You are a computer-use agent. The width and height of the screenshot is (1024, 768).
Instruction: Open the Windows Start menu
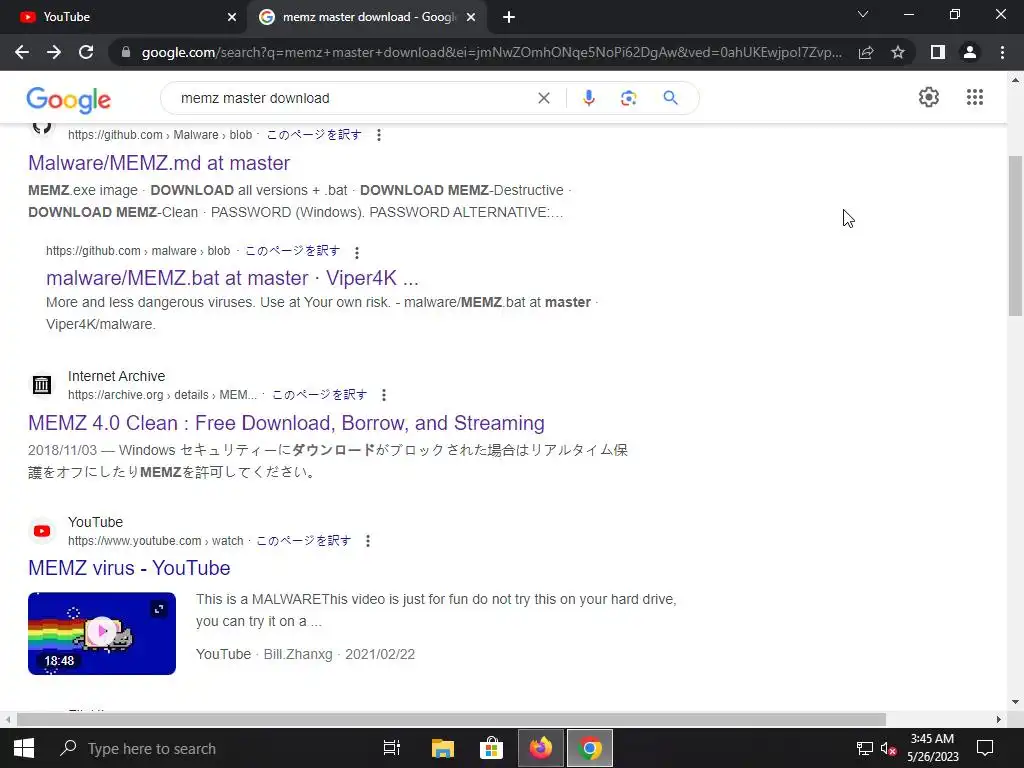tap(24, 748)
